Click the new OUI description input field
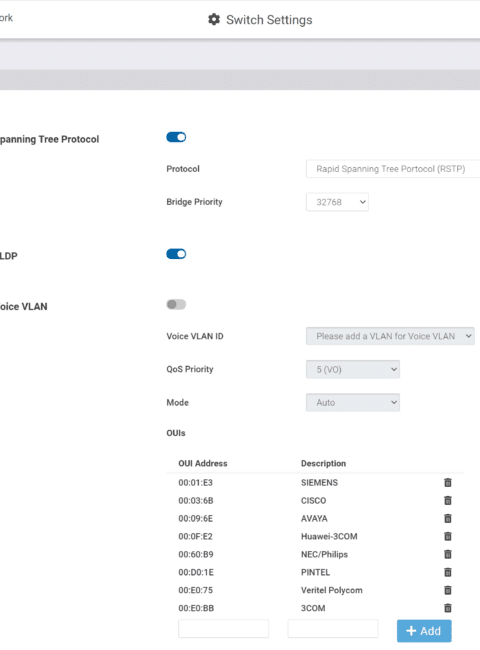480x650 pixels. pyautogui.click(x=333, y=629)
